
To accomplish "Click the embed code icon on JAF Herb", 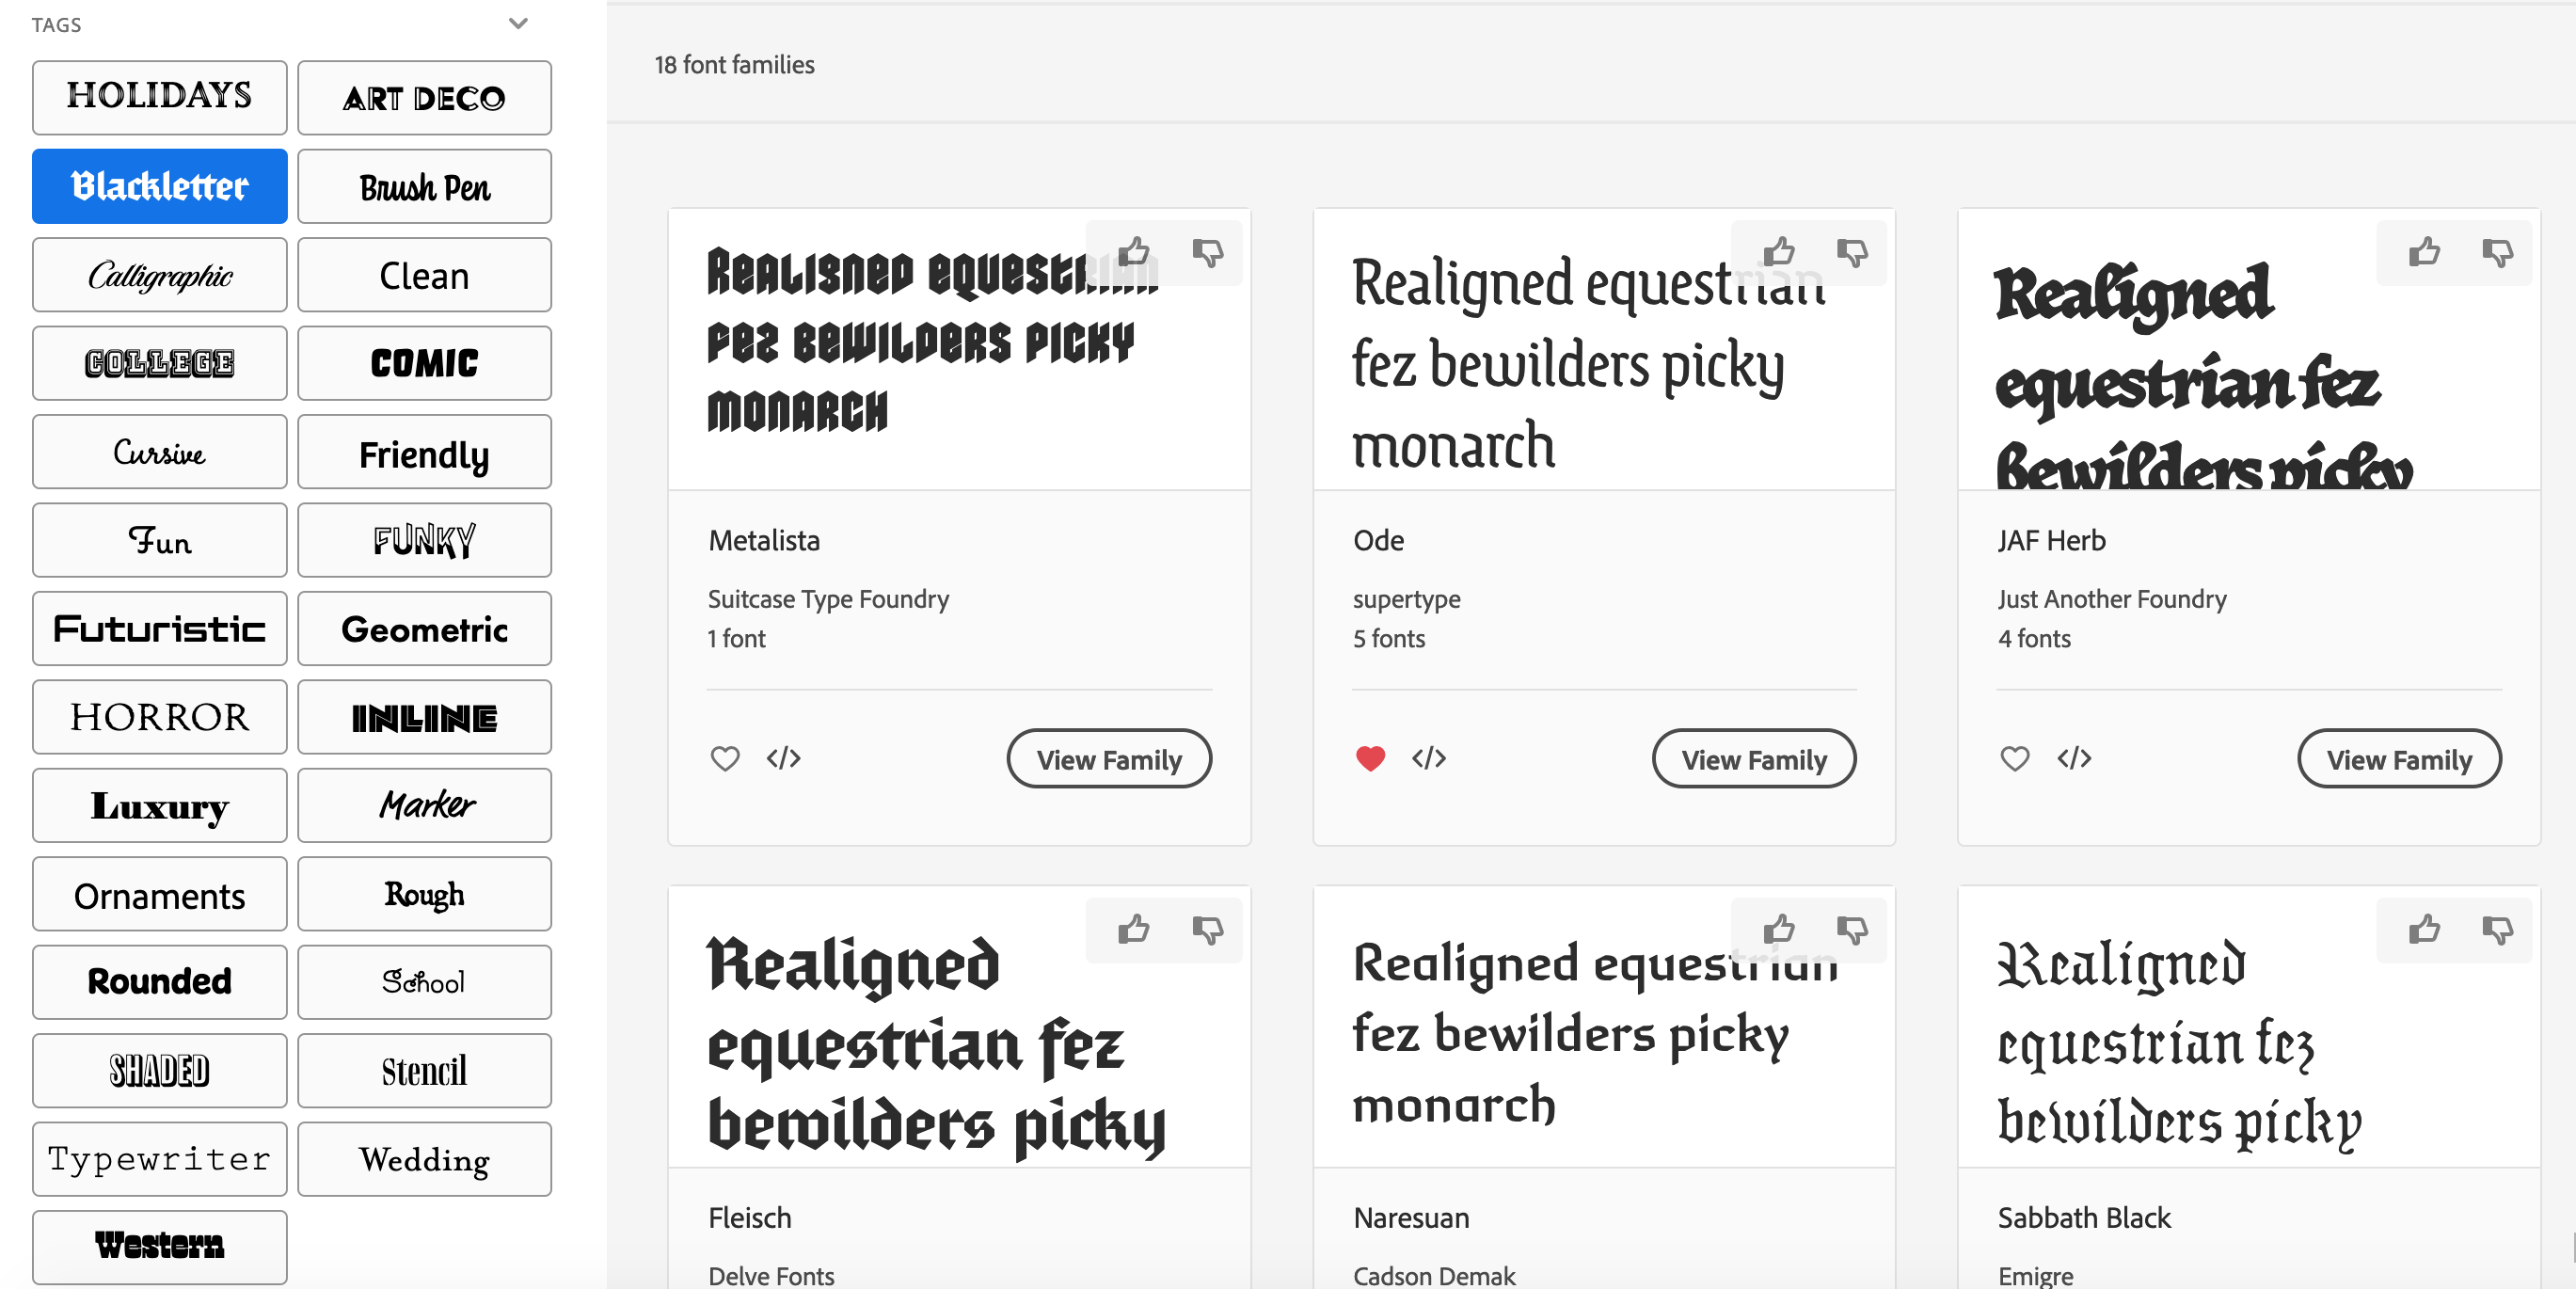I will point(2075,758).
